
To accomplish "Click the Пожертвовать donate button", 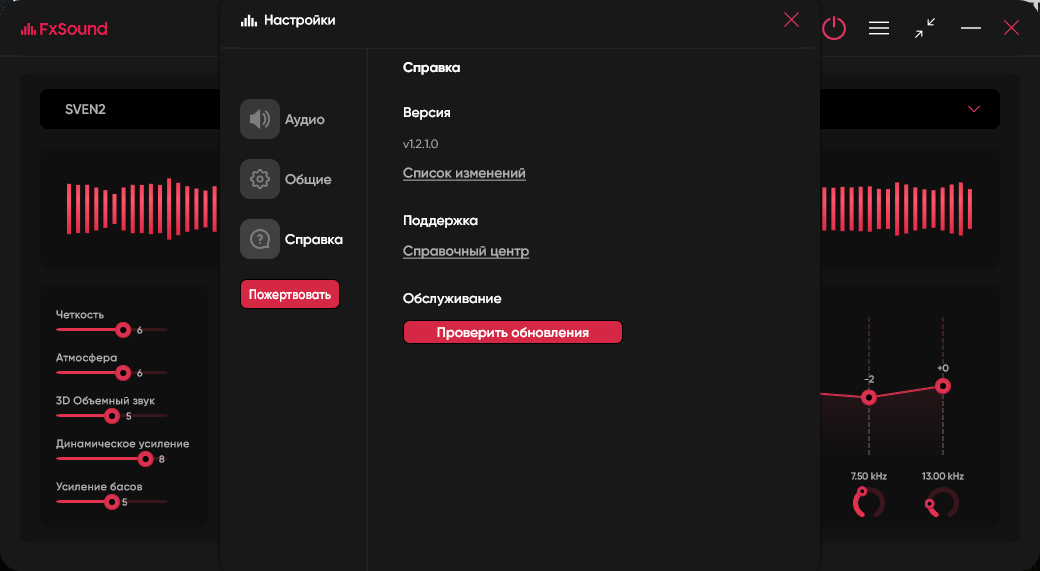I will point(290,294).
